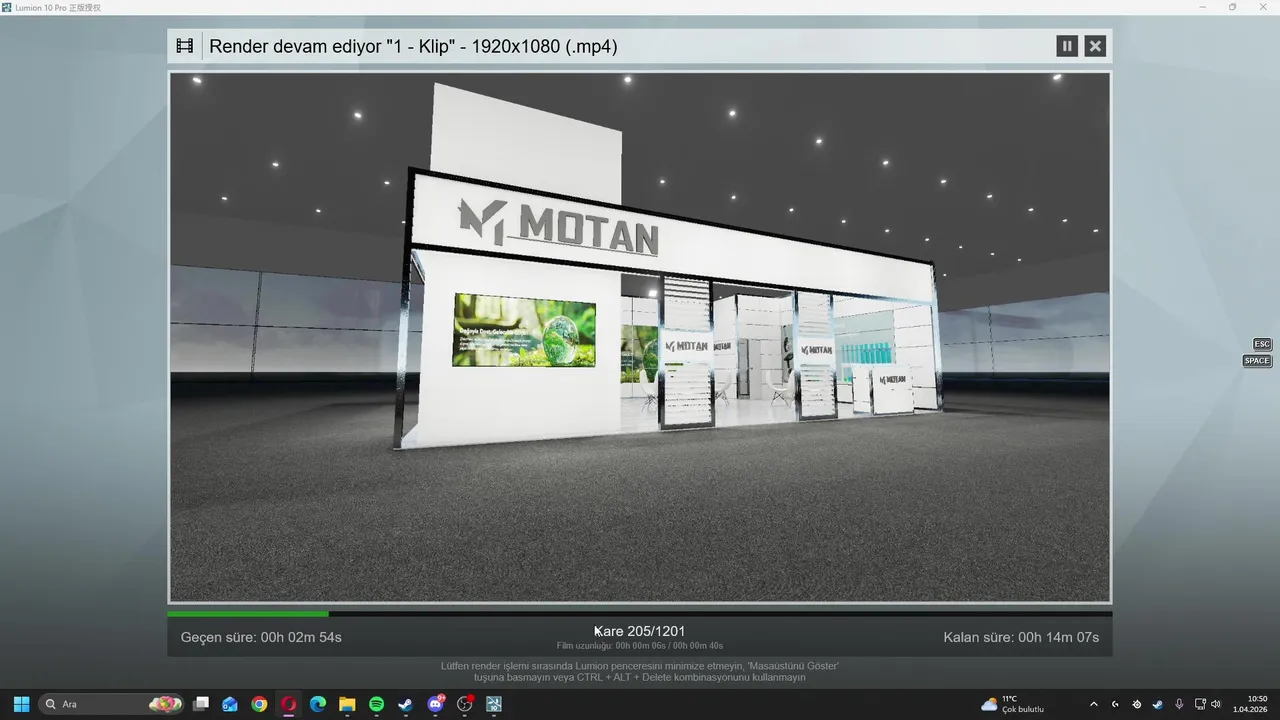Screen dimensions: 1280x720
Task: Open the Windows Start menu
Action: [21, 704]
